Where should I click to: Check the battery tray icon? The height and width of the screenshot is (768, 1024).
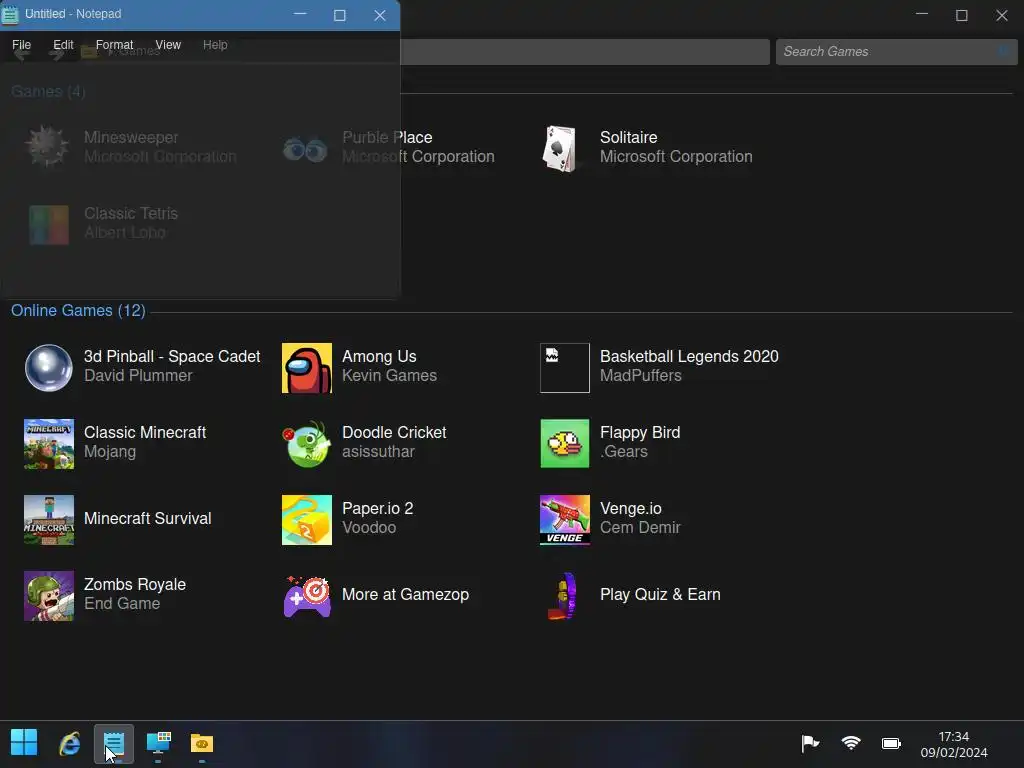pyautogui.click(x=891, y=743)
